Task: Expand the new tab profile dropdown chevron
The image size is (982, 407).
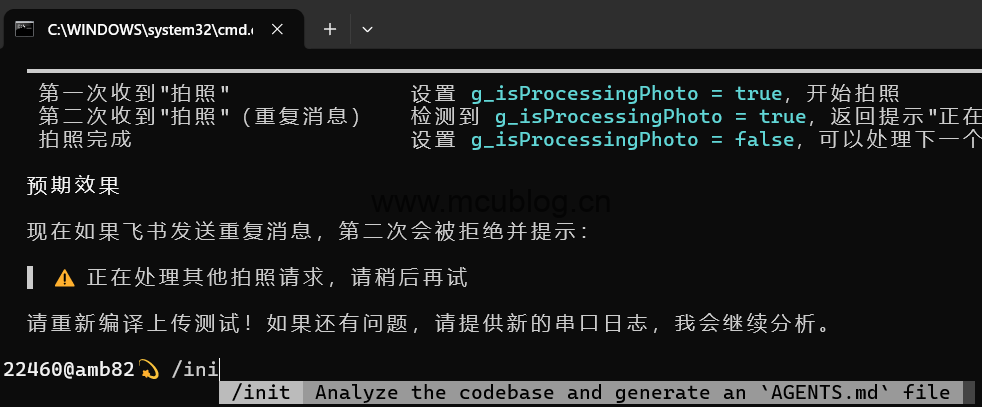Action: coord(367,30)
